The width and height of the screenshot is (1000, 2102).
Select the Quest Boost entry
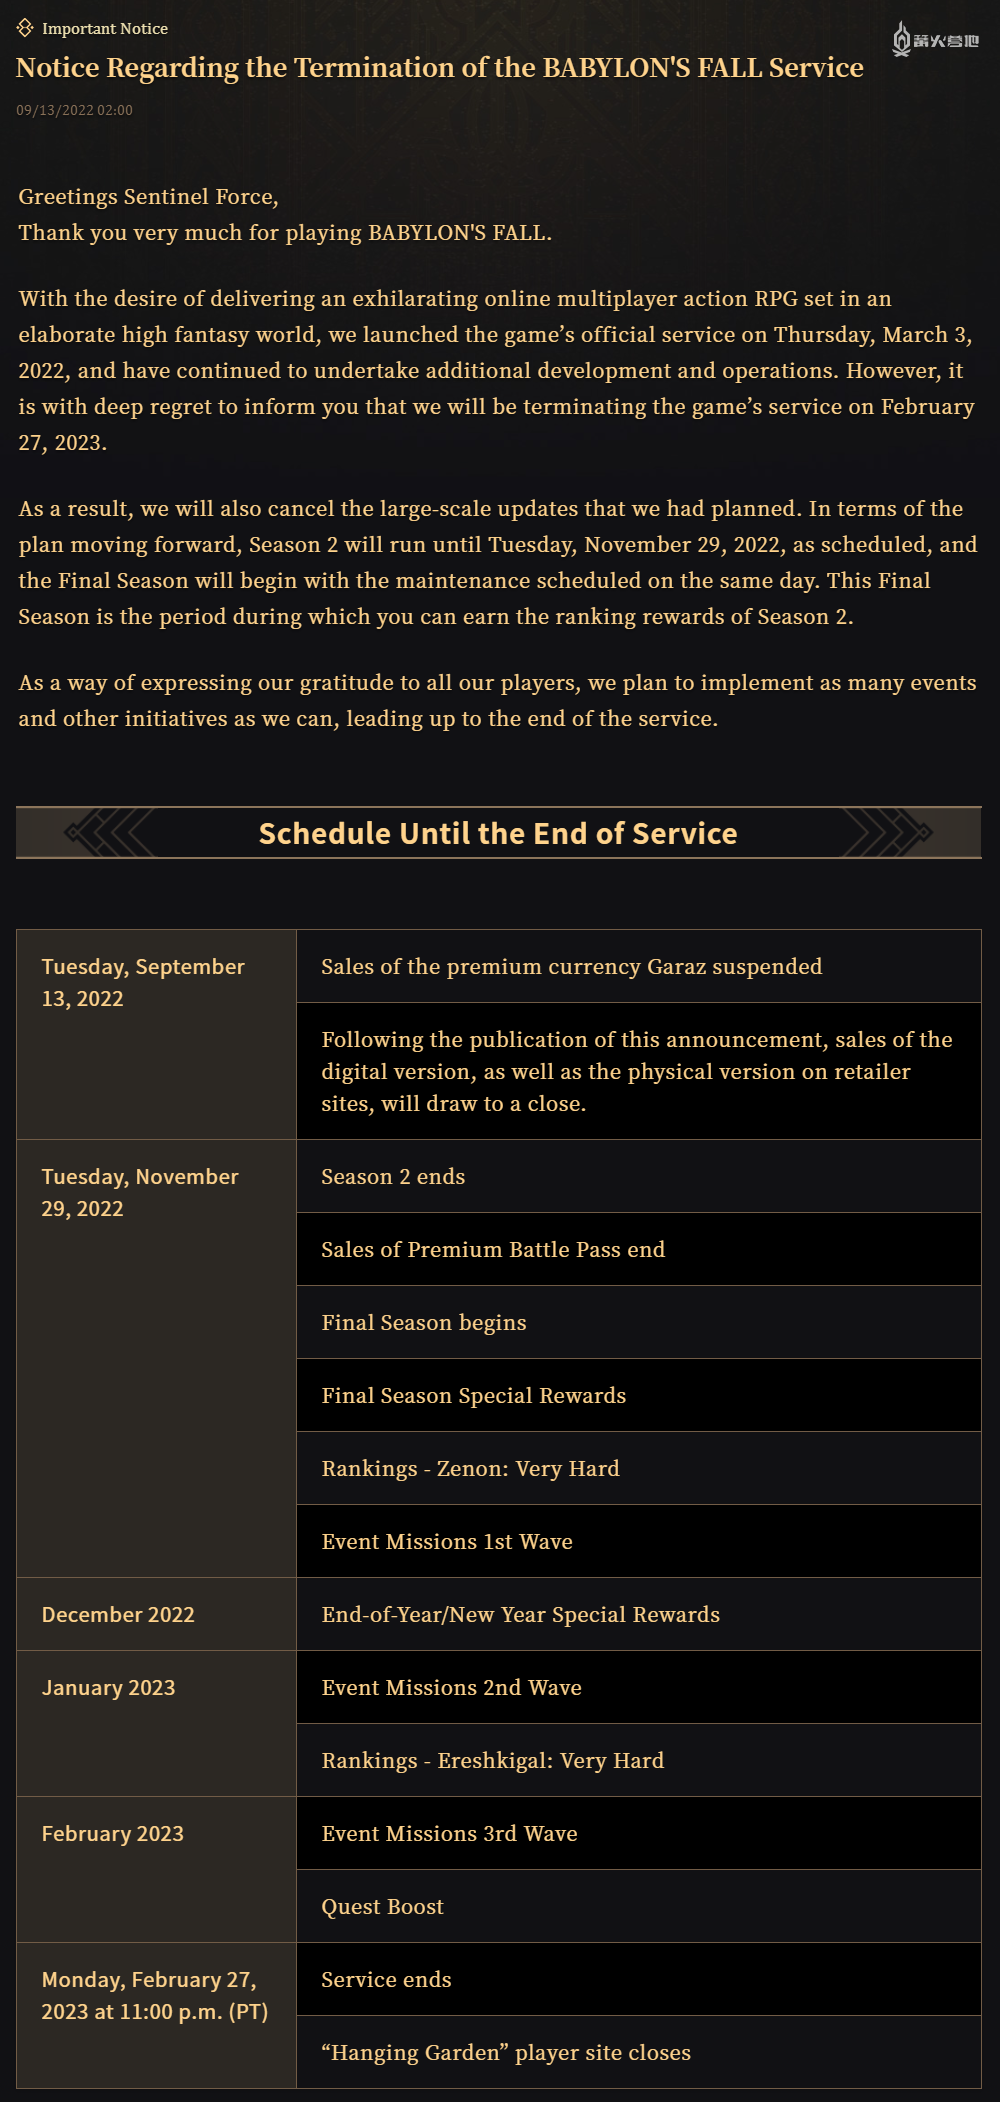(383, 1907)
